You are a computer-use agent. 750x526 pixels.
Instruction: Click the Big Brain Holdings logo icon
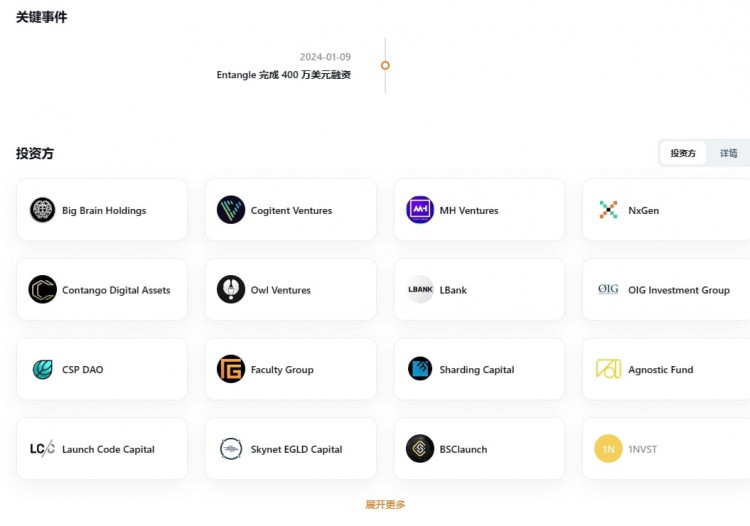pyautogui.click(x=43, y=210)
